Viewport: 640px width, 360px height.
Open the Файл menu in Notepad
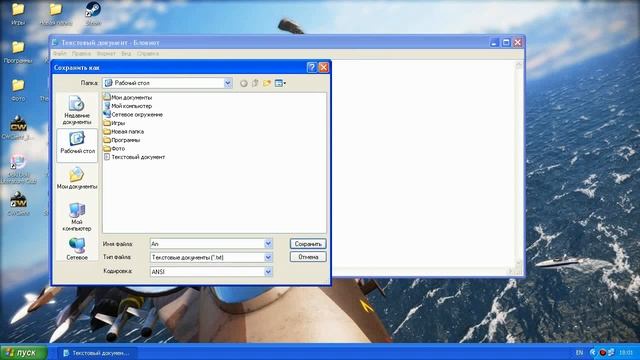pos(60,53)
